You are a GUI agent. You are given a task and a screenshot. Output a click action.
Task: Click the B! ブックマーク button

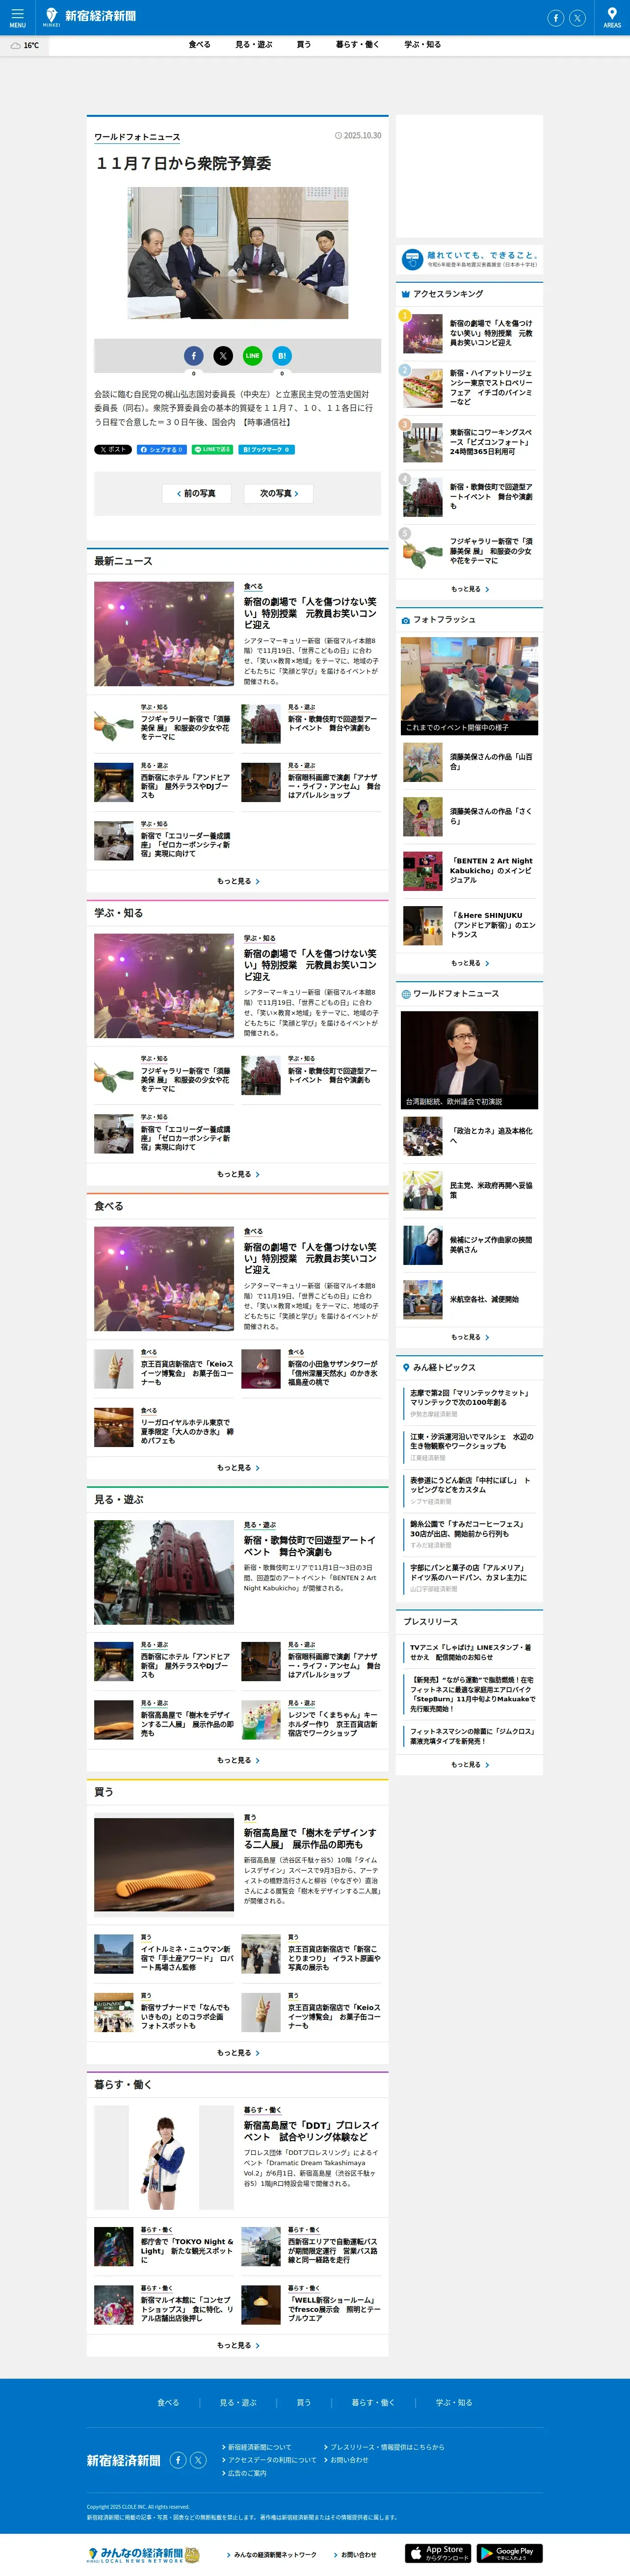267,449
